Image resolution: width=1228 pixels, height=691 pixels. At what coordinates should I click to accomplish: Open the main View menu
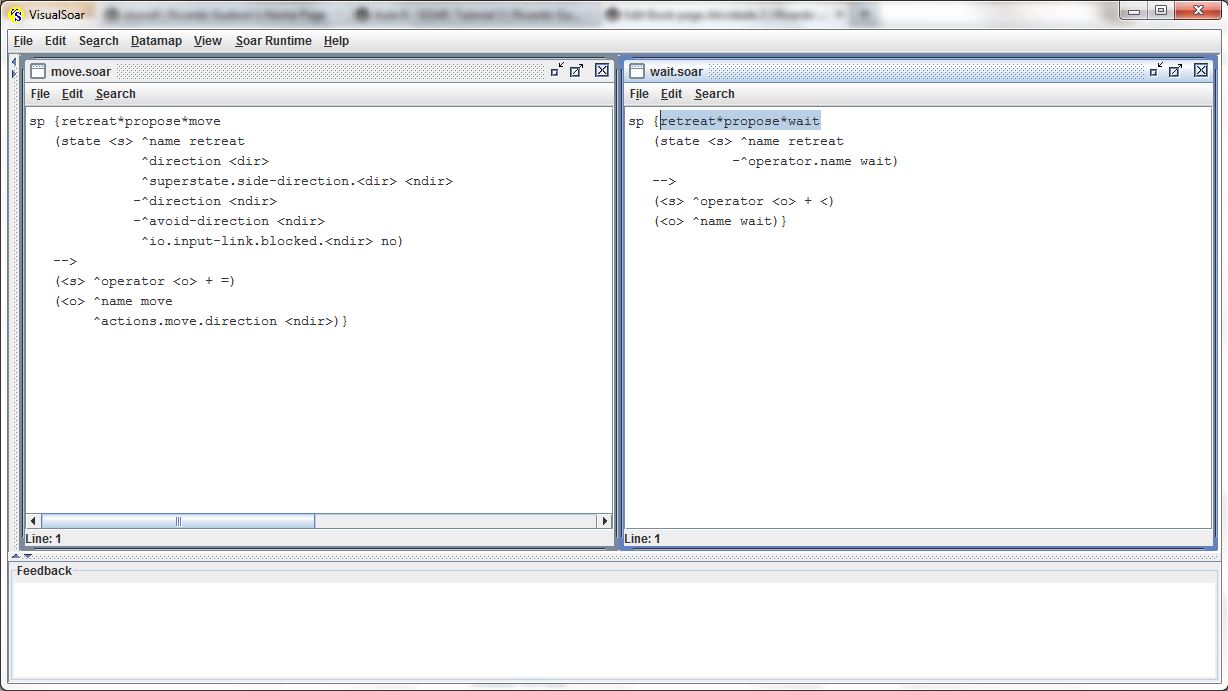click(207, 41)
